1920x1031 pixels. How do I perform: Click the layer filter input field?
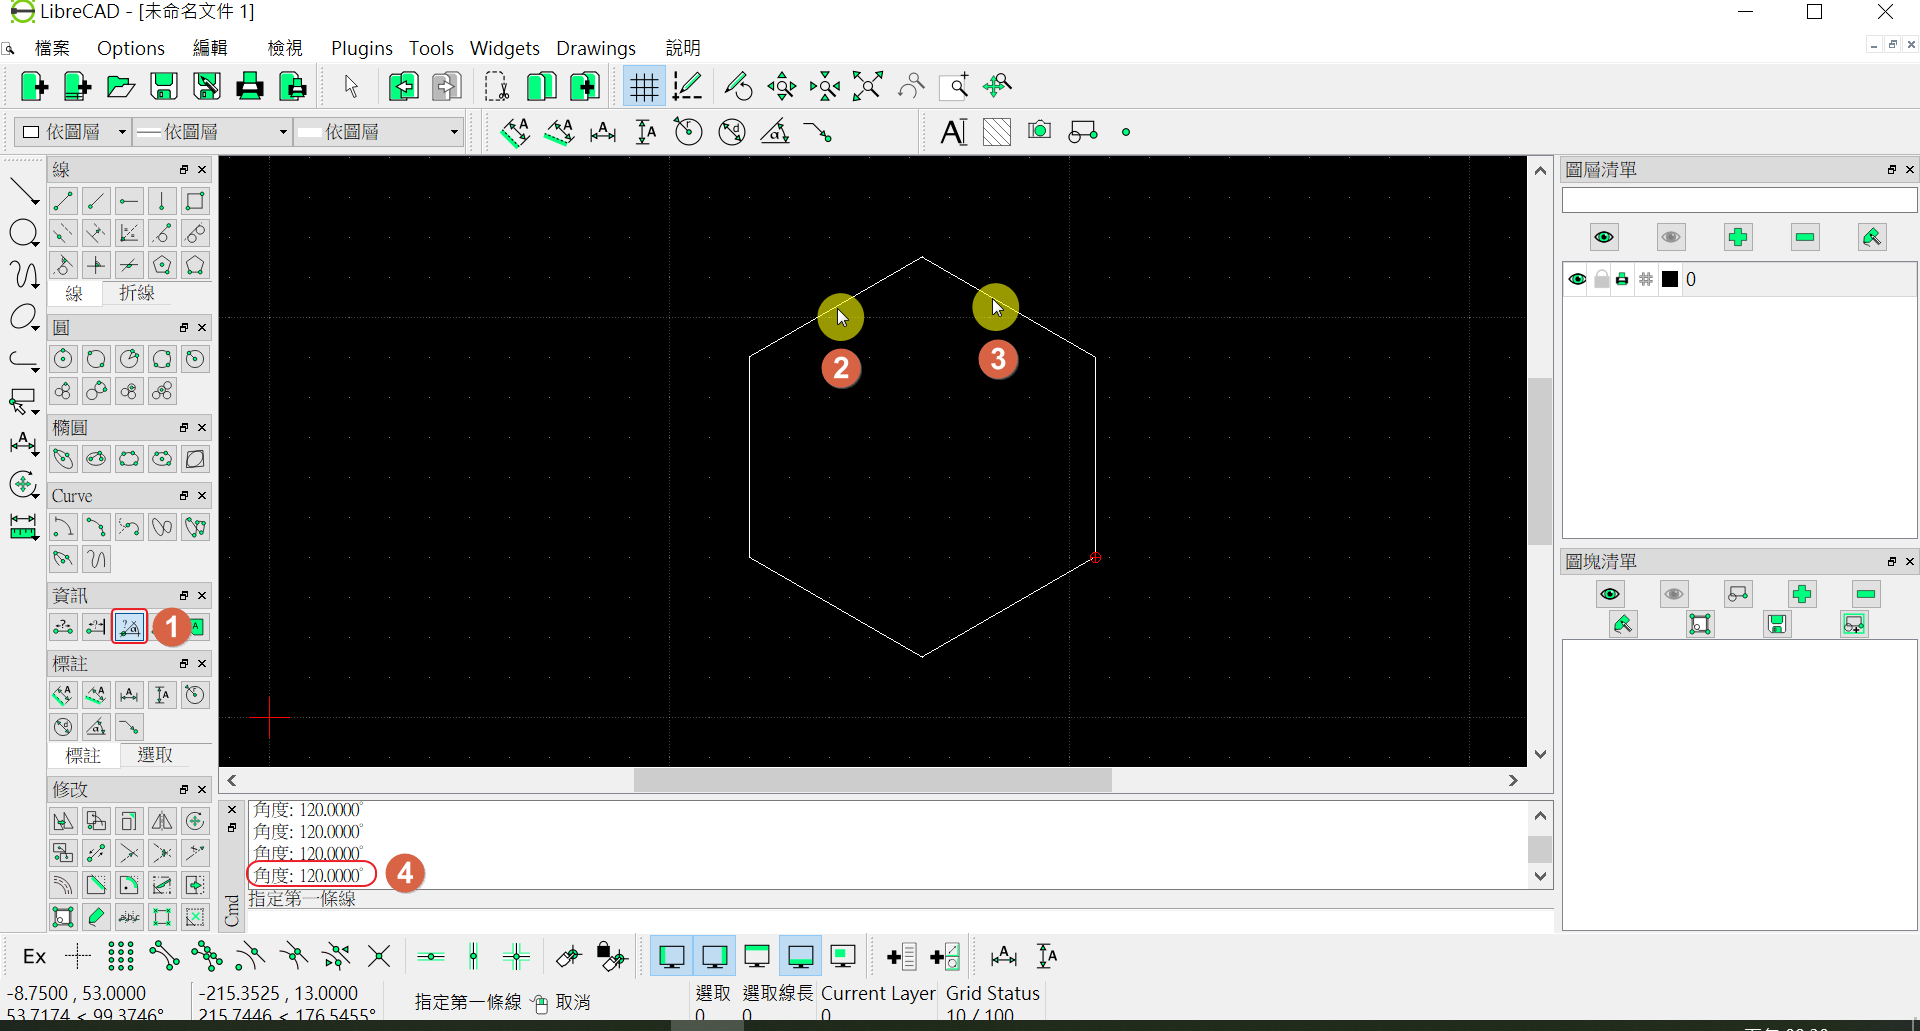(x=1739, y=200)
